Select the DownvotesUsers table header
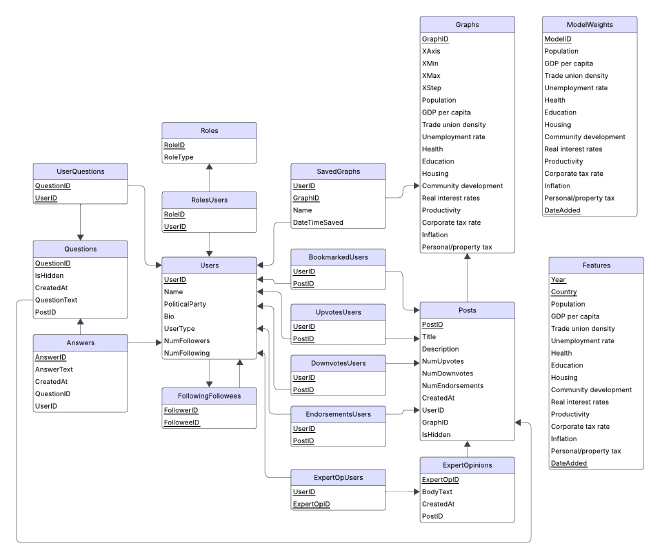The image size is (660, 559). [x=337, y=361]
